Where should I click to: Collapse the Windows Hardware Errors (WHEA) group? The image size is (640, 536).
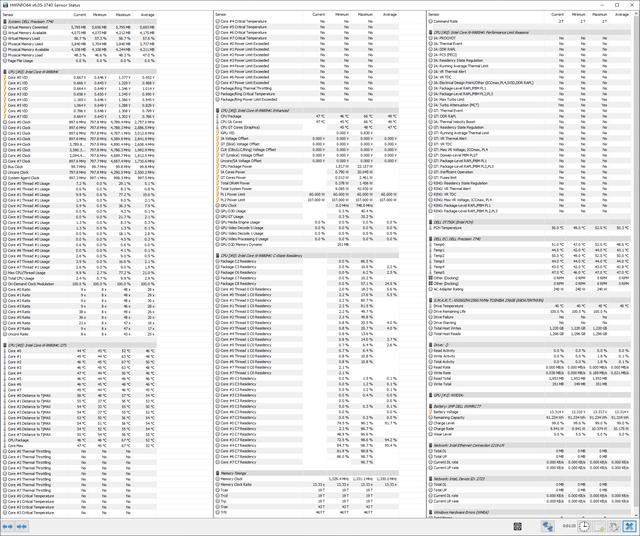[x=529, y=512]
